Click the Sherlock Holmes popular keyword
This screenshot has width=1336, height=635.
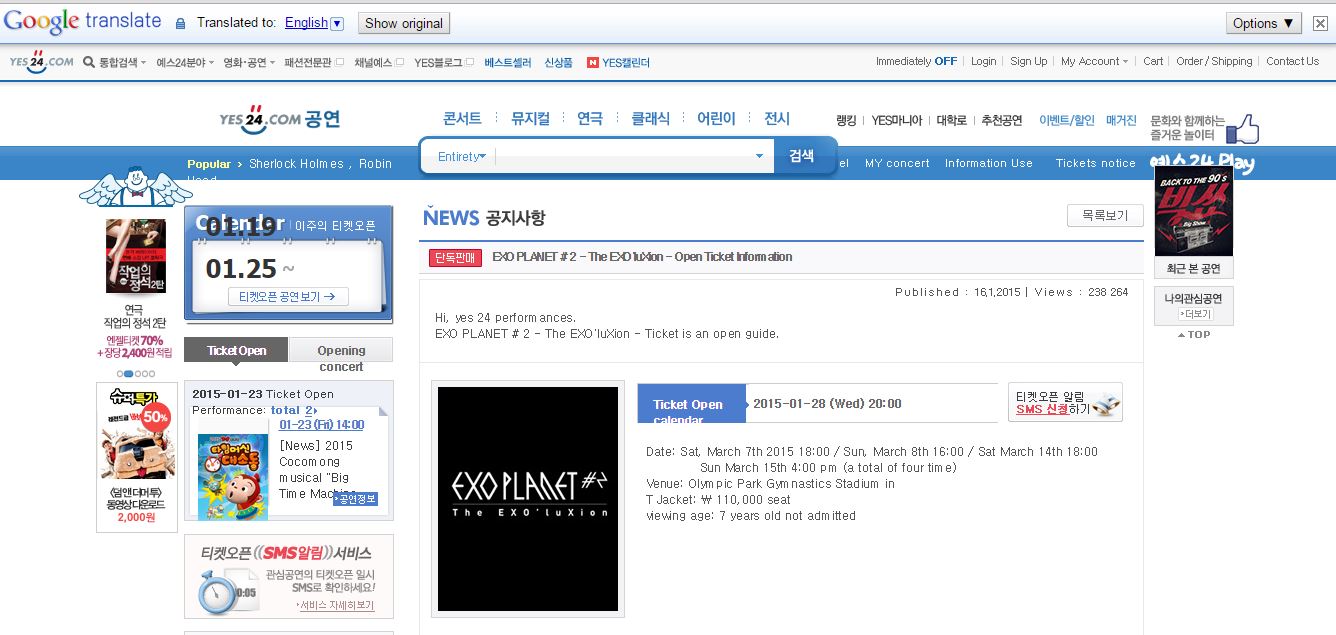coord(296,164)
